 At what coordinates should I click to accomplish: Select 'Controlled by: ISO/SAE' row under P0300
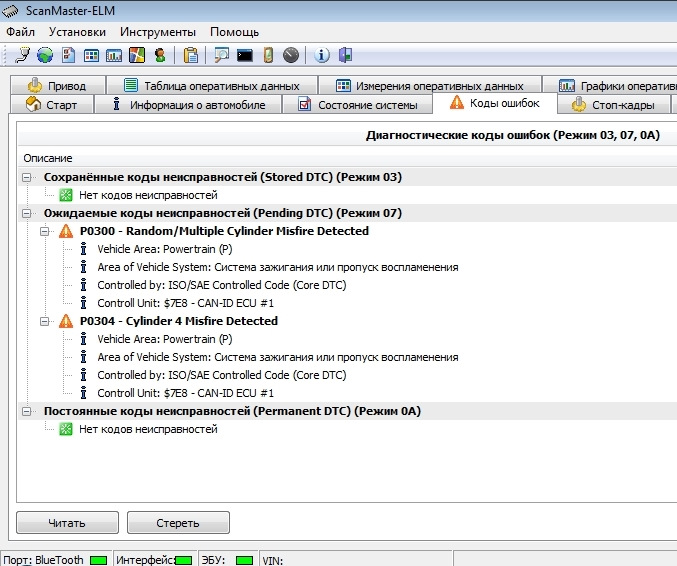(221, 285)
